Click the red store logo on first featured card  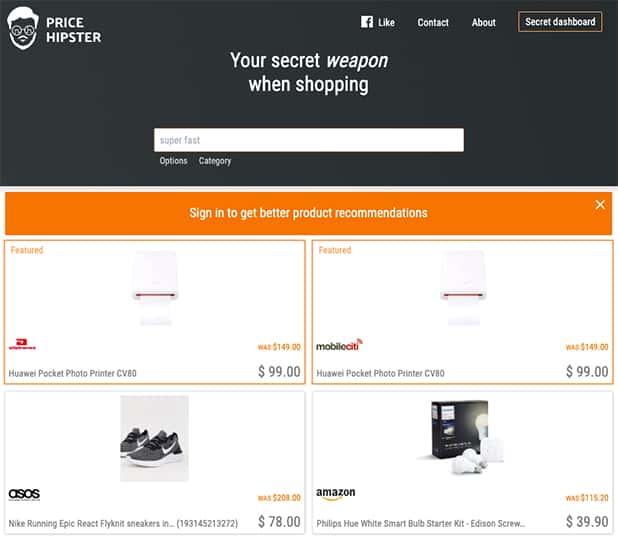[22, 347]
